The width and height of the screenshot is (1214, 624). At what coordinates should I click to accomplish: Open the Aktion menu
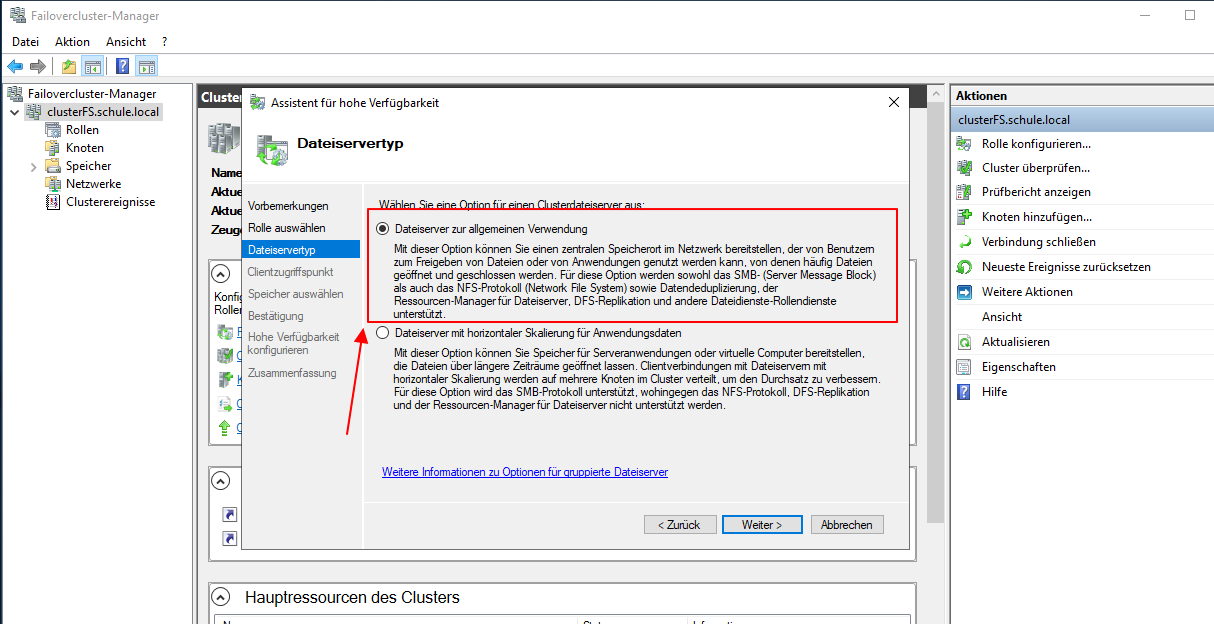(x=71, y=41)
